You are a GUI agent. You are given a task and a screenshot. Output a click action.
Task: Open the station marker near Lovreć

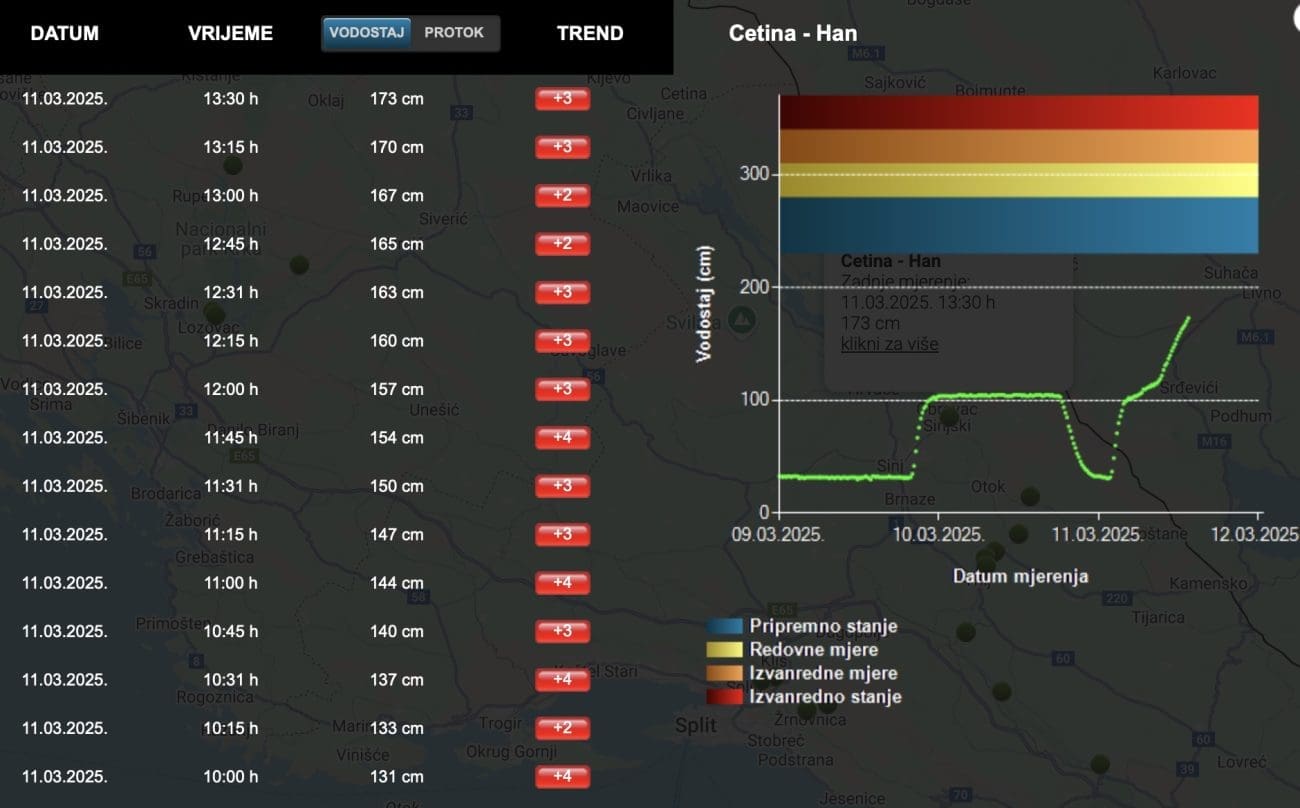tap(1100, 765)
